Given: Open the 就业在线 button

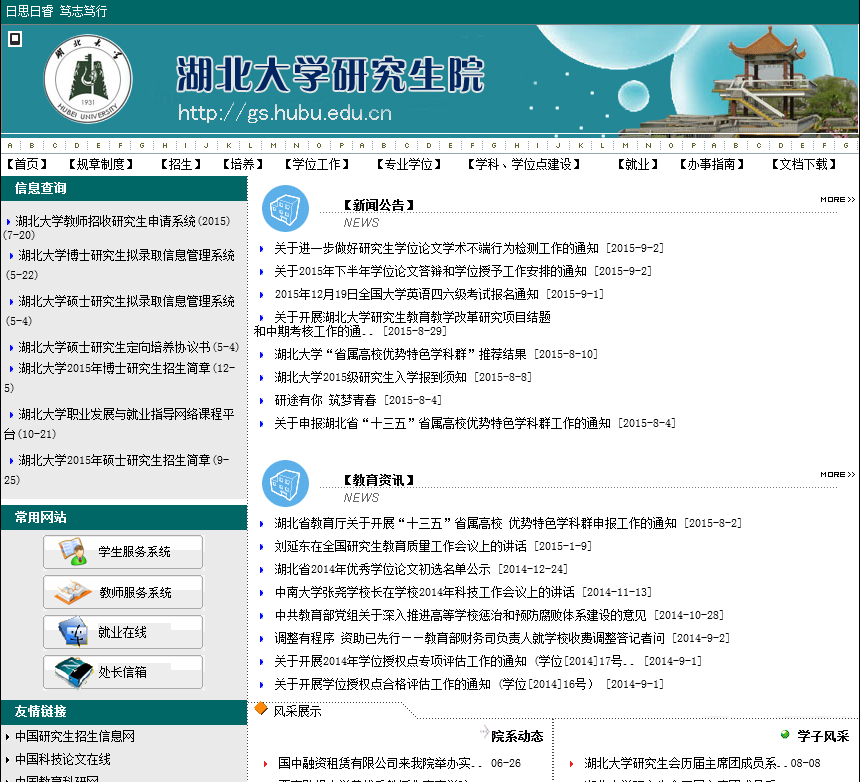Looking at the screenshot, I should (x=123, y=632).
